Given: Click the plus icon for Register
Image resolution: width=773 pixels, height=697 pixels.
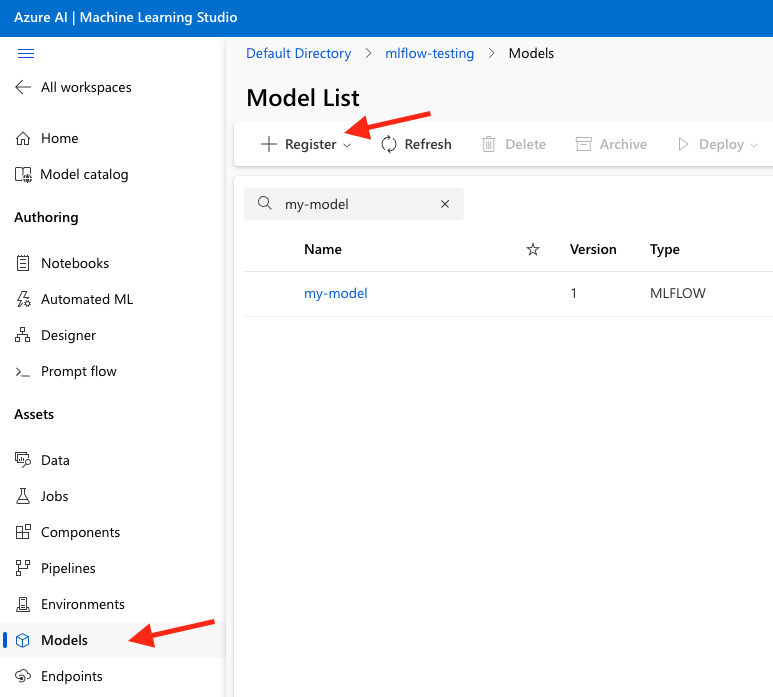Looking at the screenshot, I should pyautogui.click(x=269, y=144).
